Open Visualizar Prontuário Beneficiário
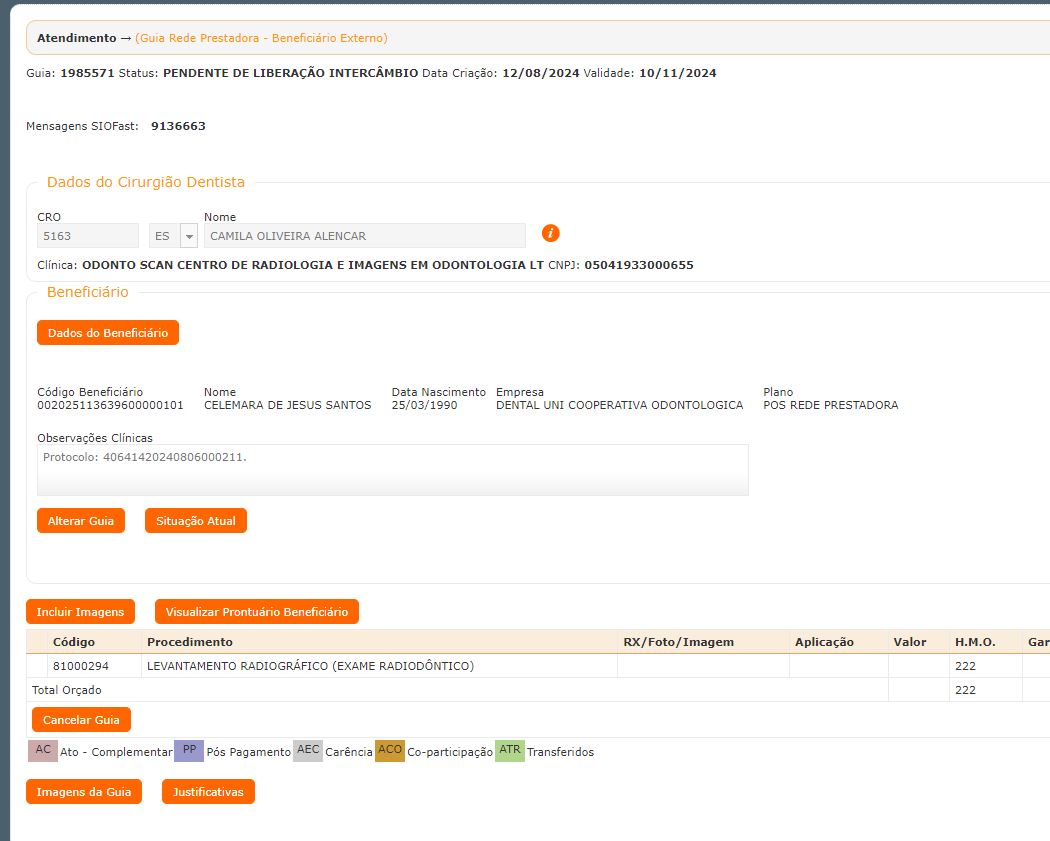 coord(256,612)
